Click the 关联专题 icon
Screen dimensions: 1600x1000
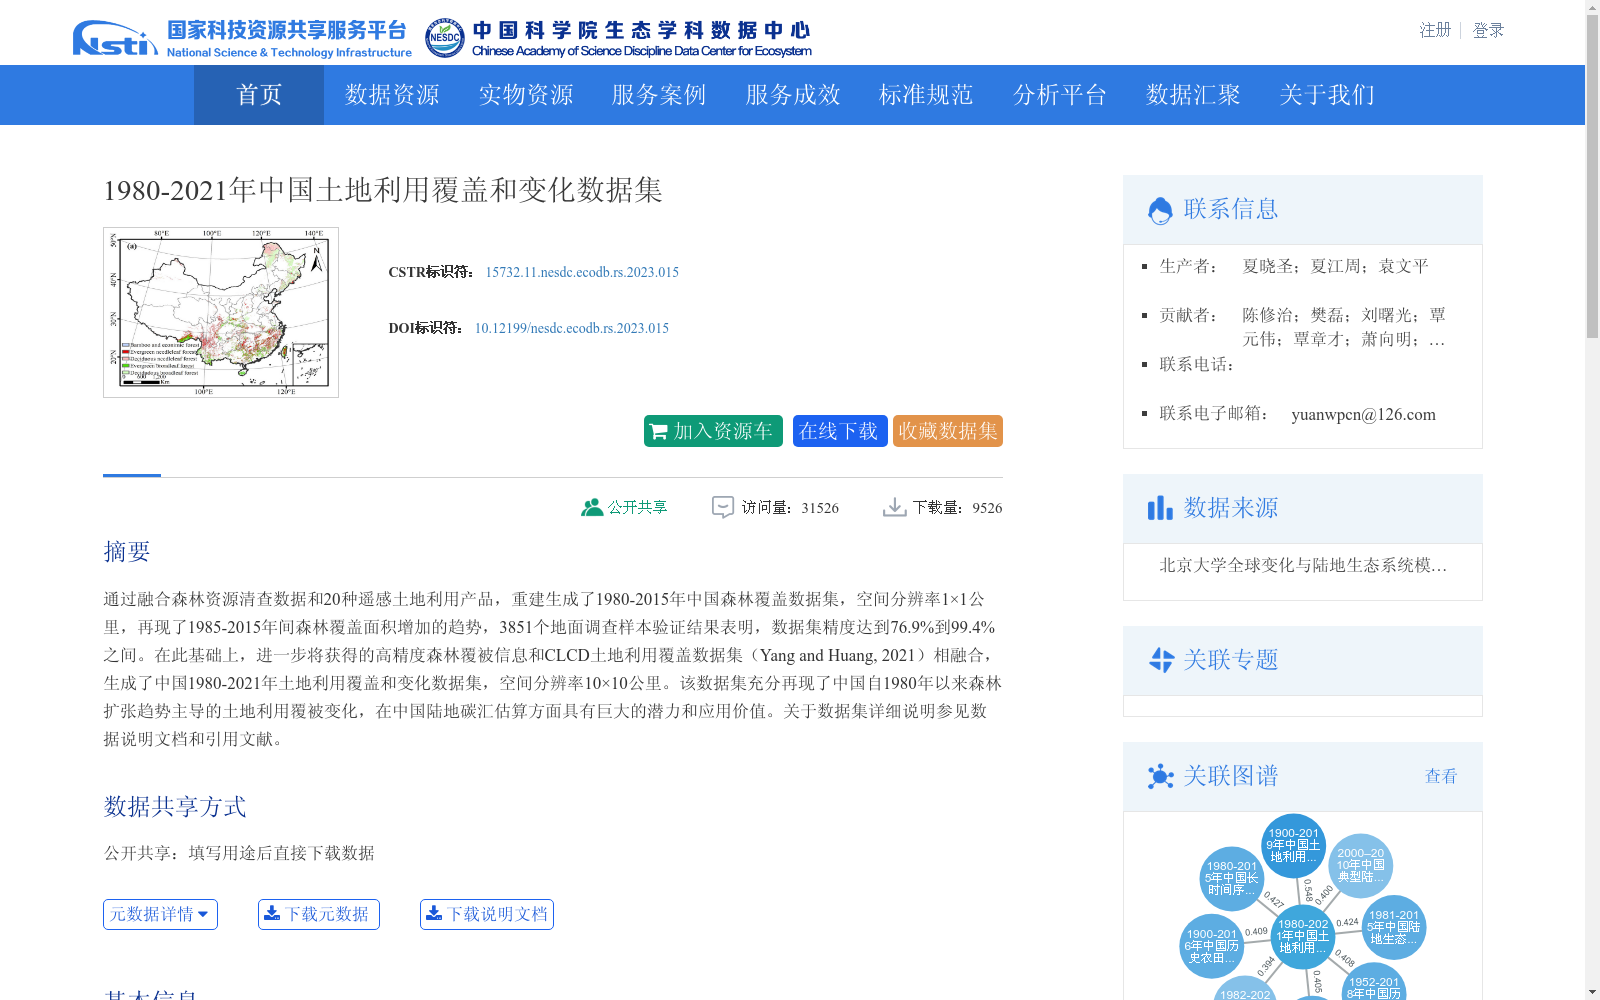click(1161, 660)
